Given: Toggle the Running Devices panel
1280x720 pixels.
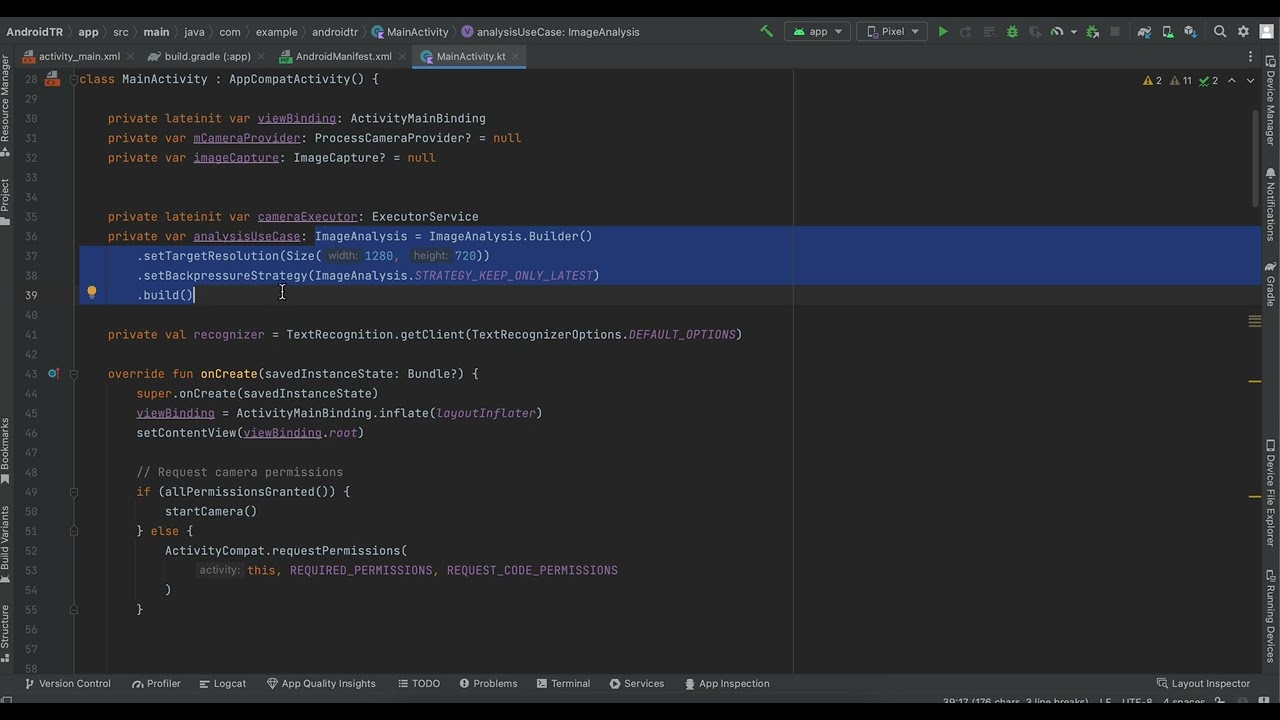Looking at the screenshot, I should [1271, 616].
